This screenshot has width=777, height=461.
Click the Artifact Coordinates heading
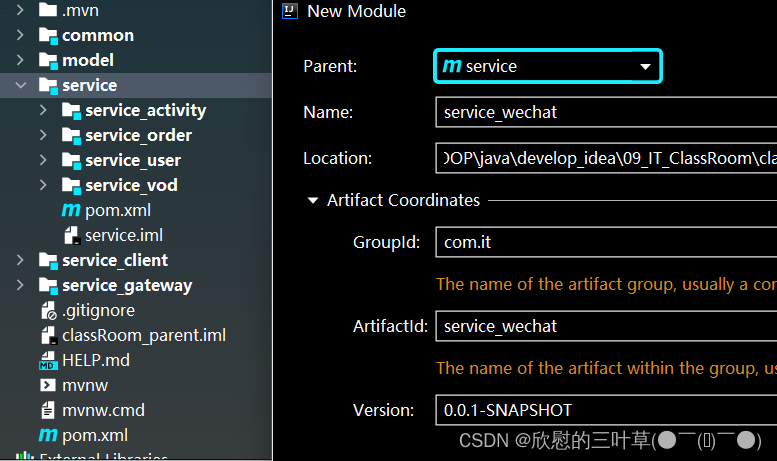pos(403,200)
